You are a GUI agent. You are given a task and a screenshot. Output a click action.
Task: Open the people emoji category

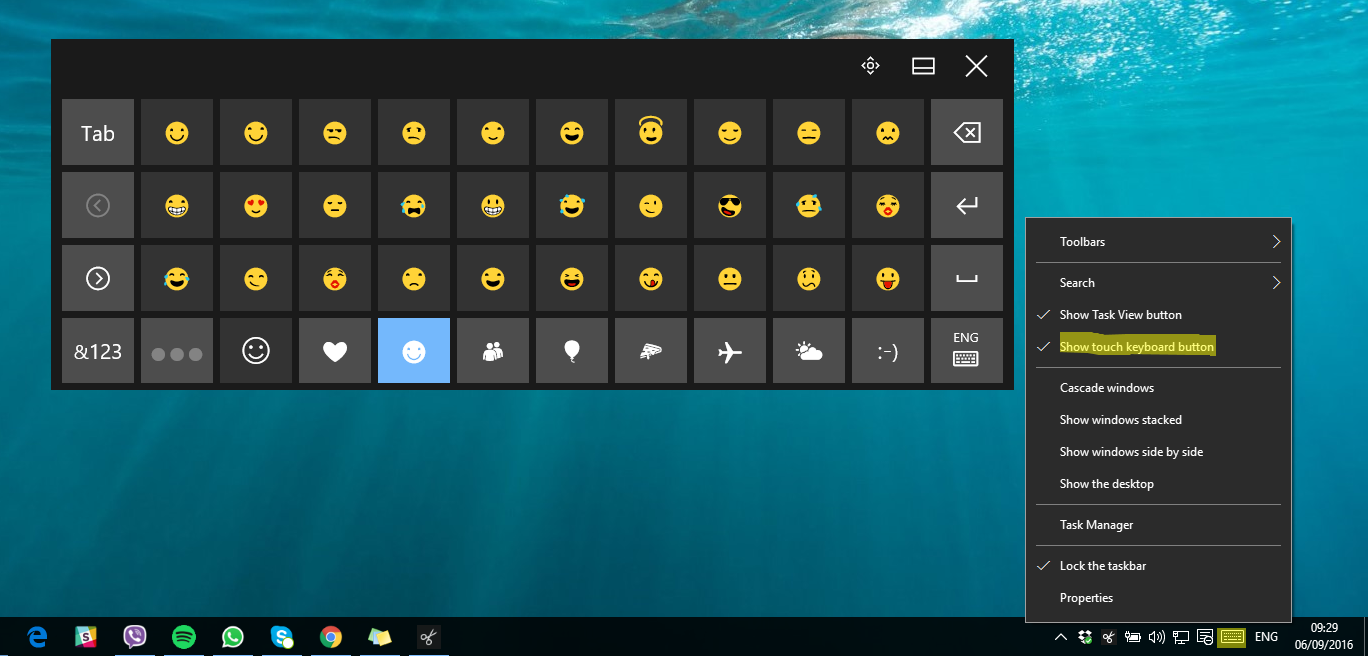tap(493, 351)
